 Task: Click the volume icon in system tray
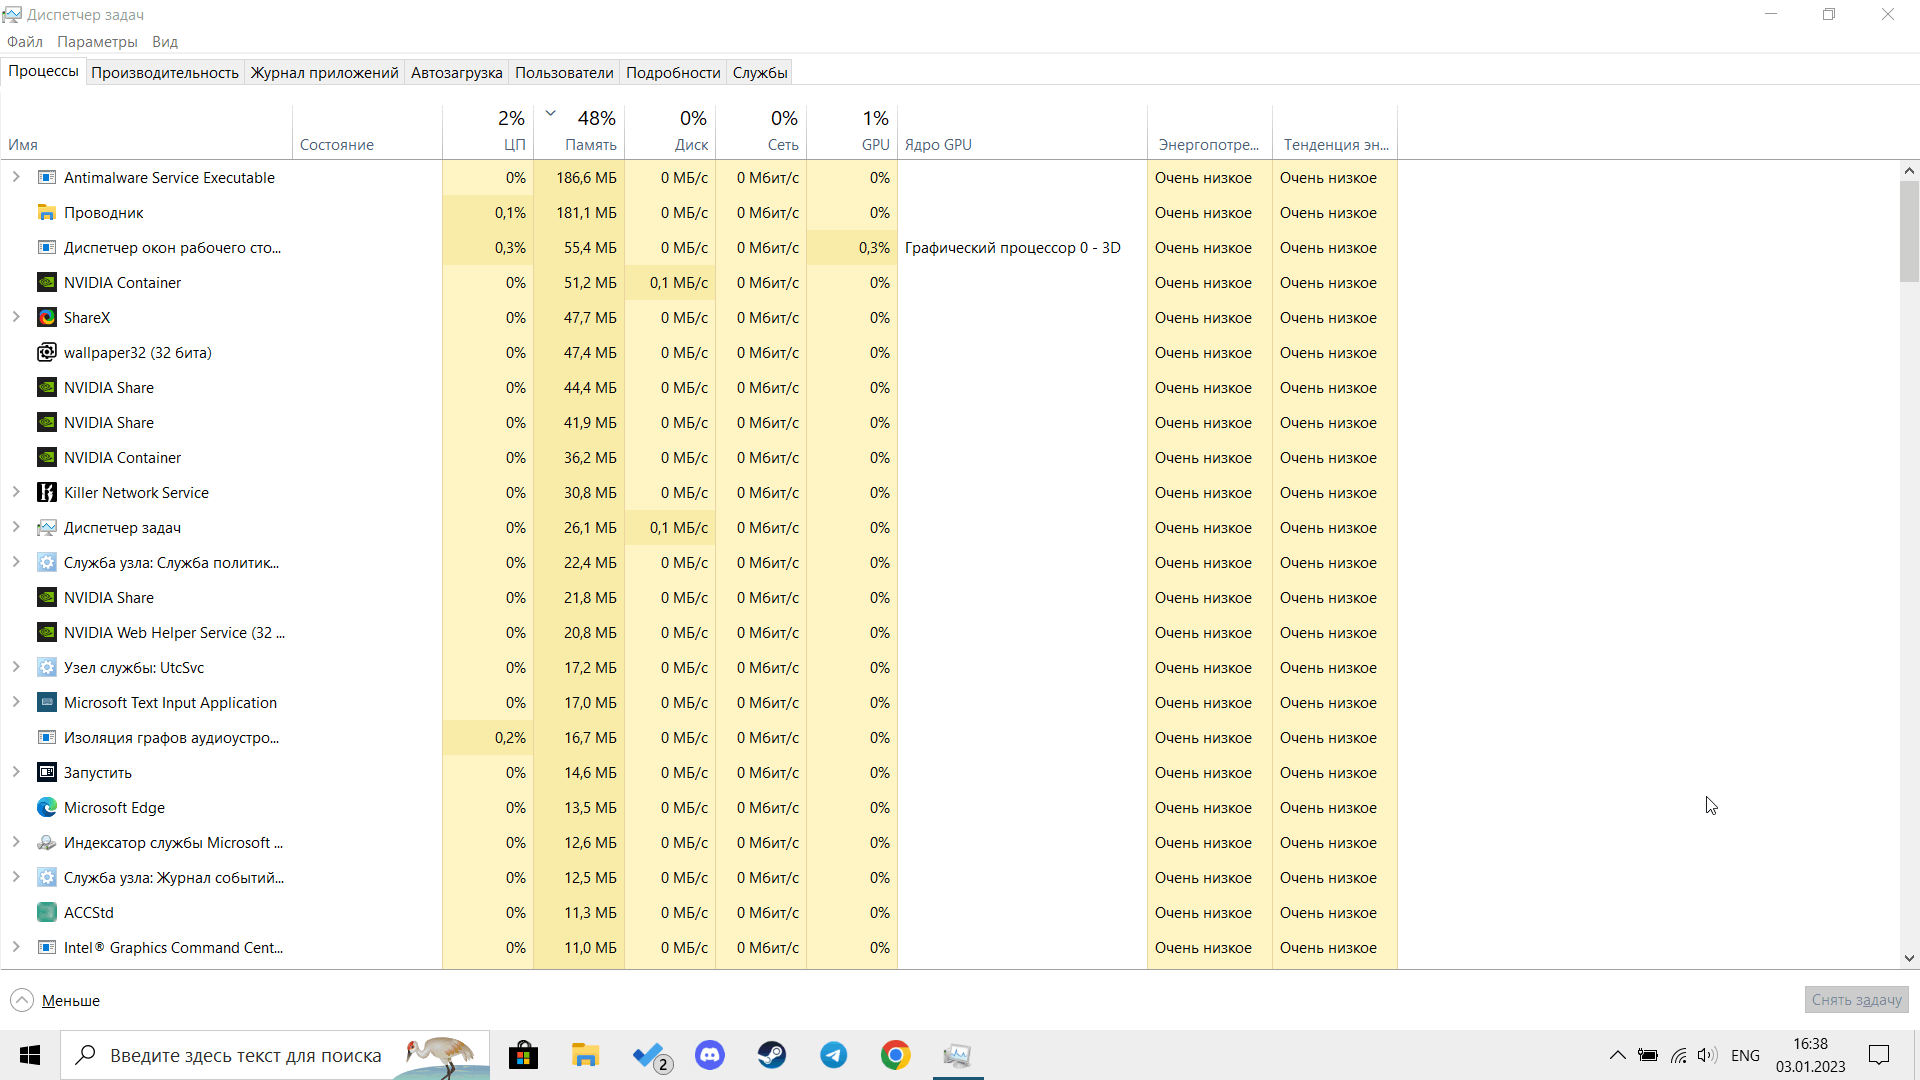(1707, 1055)
